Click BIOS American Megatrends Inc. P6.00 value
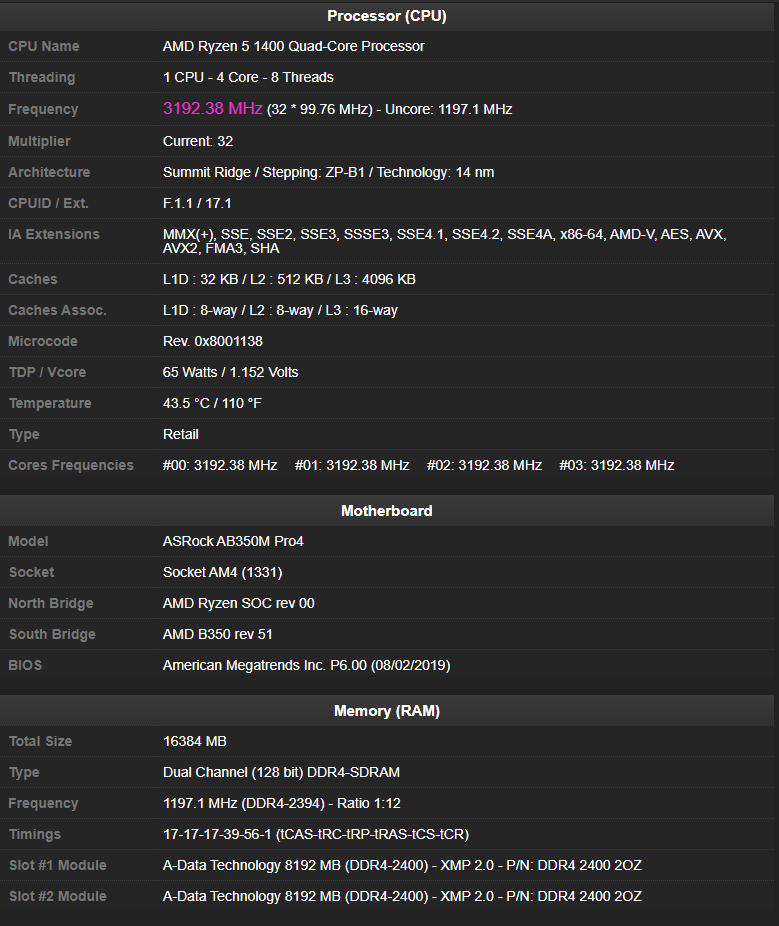This screenshot has width=779, height=926. [307, 666]
